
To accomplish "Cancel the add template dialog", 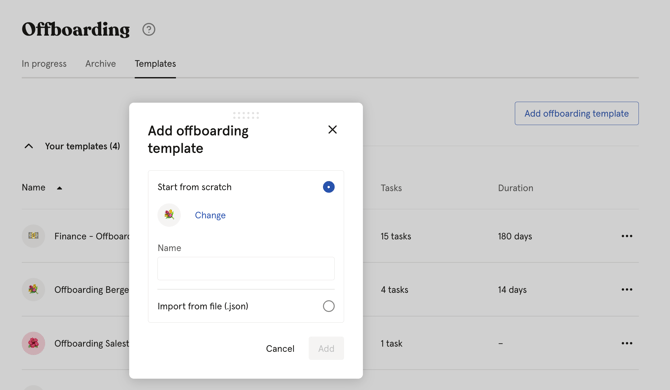I will point(280,349).
